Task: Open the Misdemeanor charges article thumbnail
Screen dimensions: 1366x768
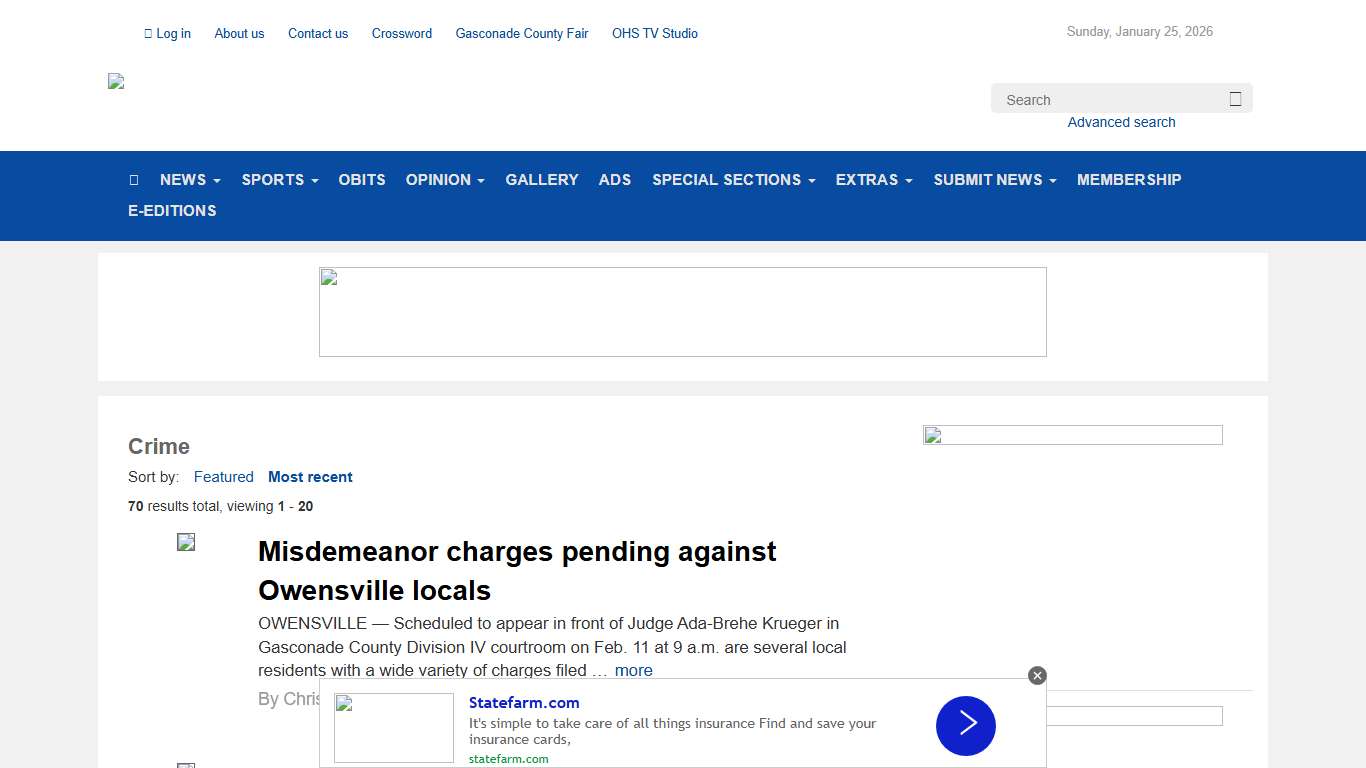Action: (x=186, y=542)
